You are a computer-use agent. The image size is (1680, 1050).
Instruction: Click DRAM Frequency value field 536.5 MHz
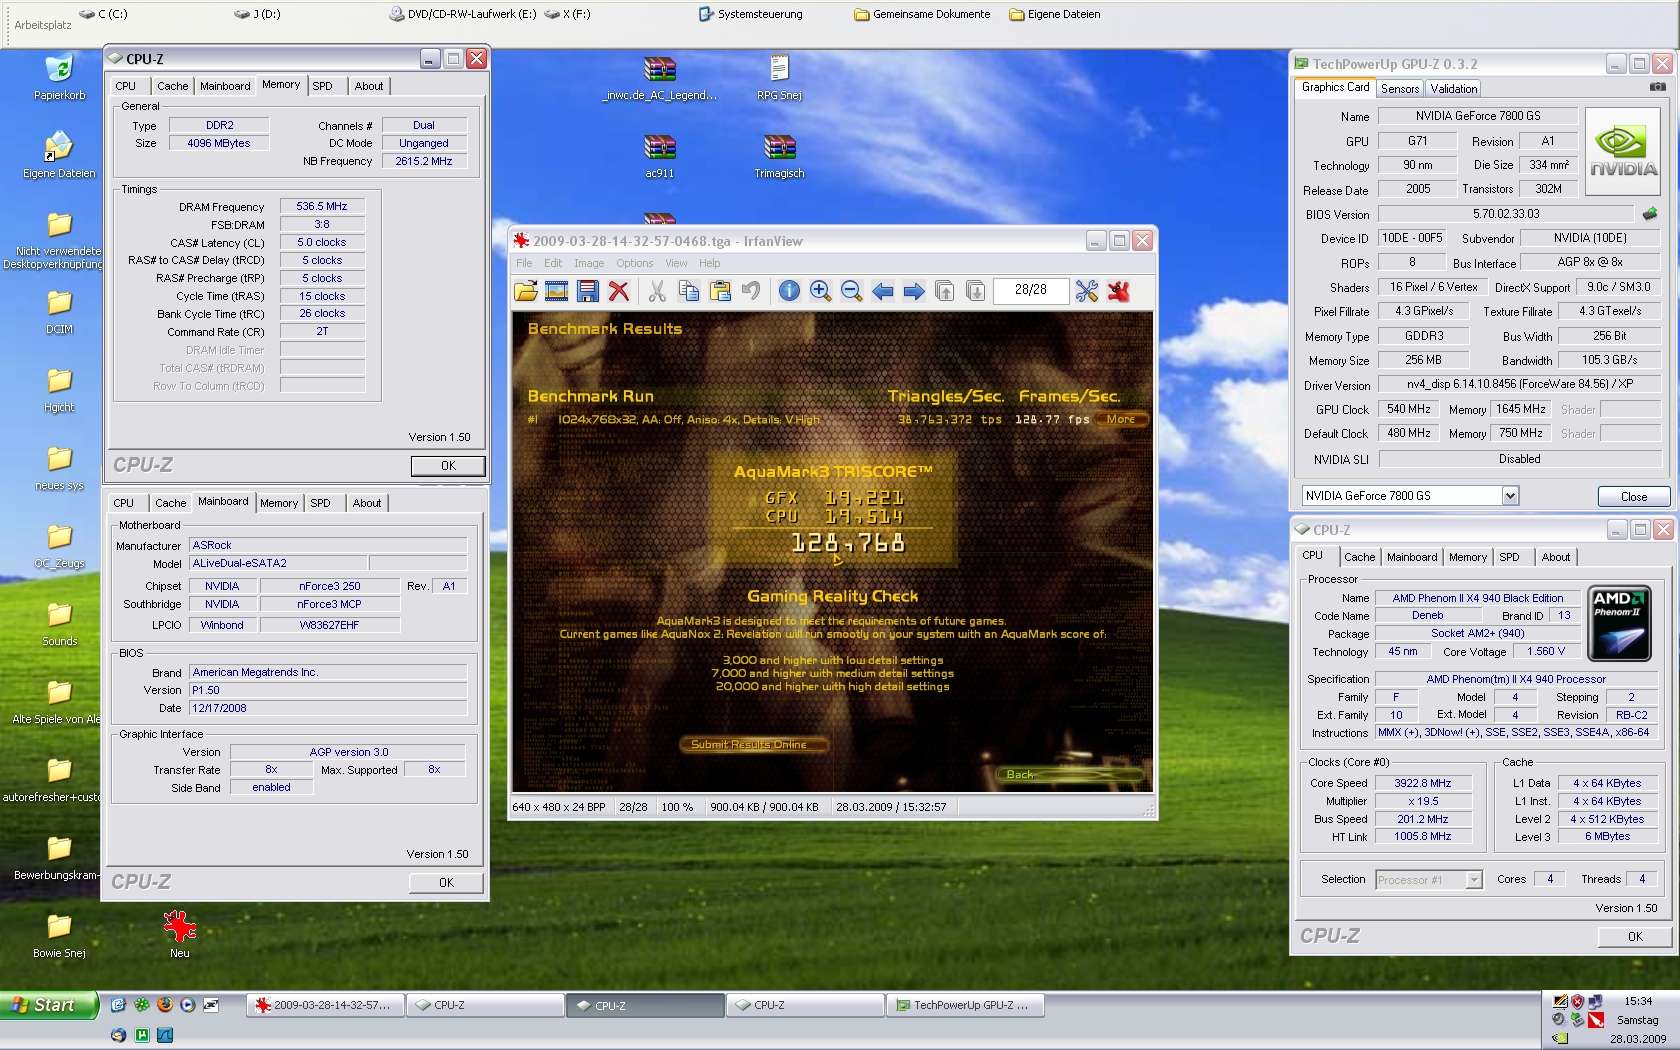tap(322, 206)
